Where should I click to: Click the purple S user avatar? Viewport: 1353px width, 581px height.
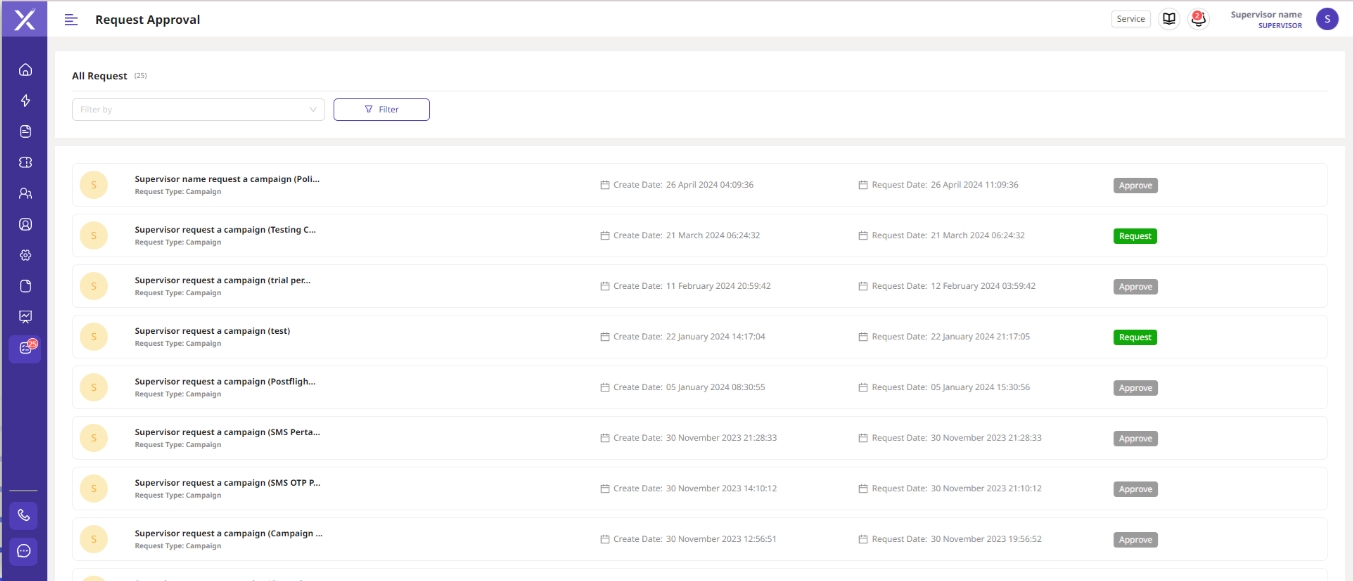pyautogui.click(x=1327, y=19)
